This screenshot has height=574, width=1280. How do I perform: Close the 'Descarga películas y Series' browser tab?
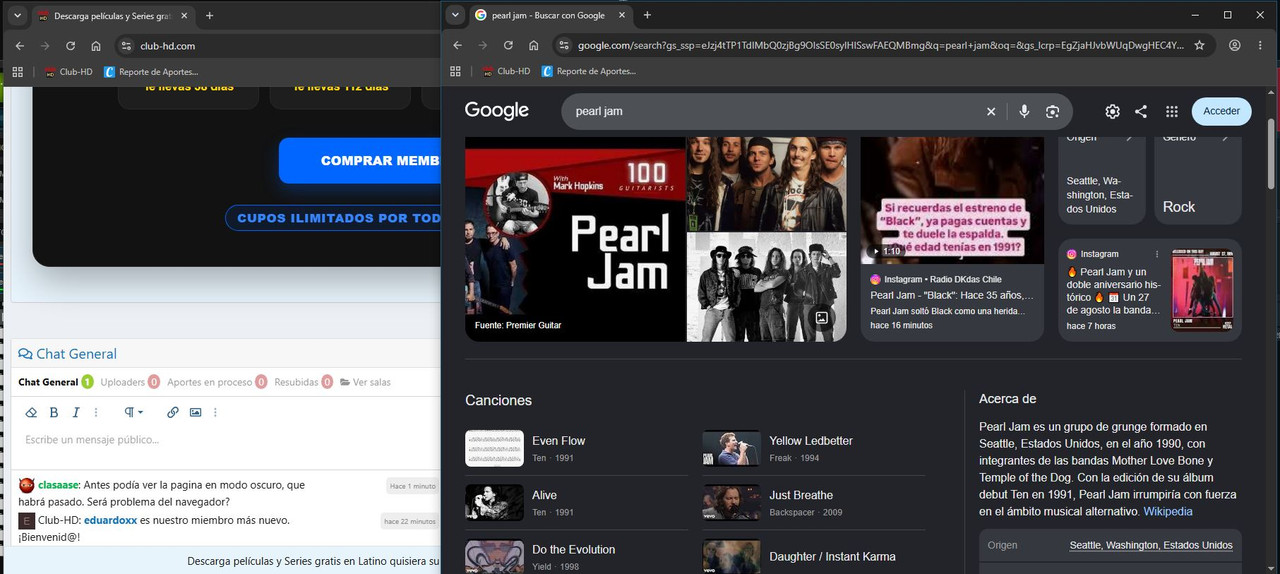tap(184, 16)
